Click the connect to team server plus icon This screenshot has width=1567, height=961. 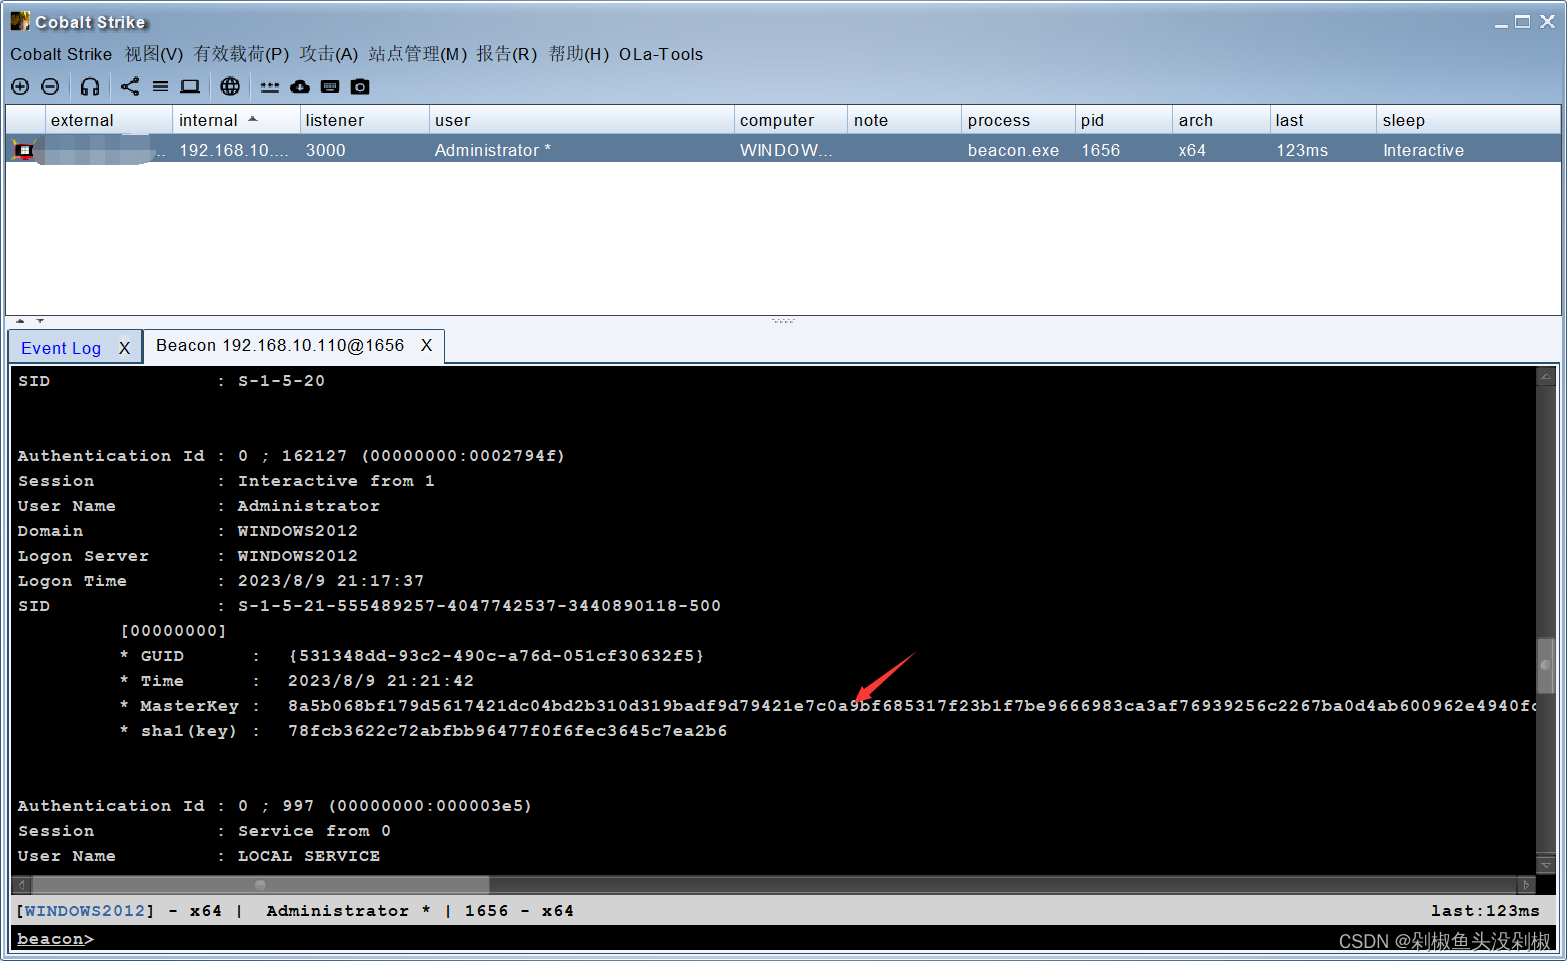click(x=20, y=87)
